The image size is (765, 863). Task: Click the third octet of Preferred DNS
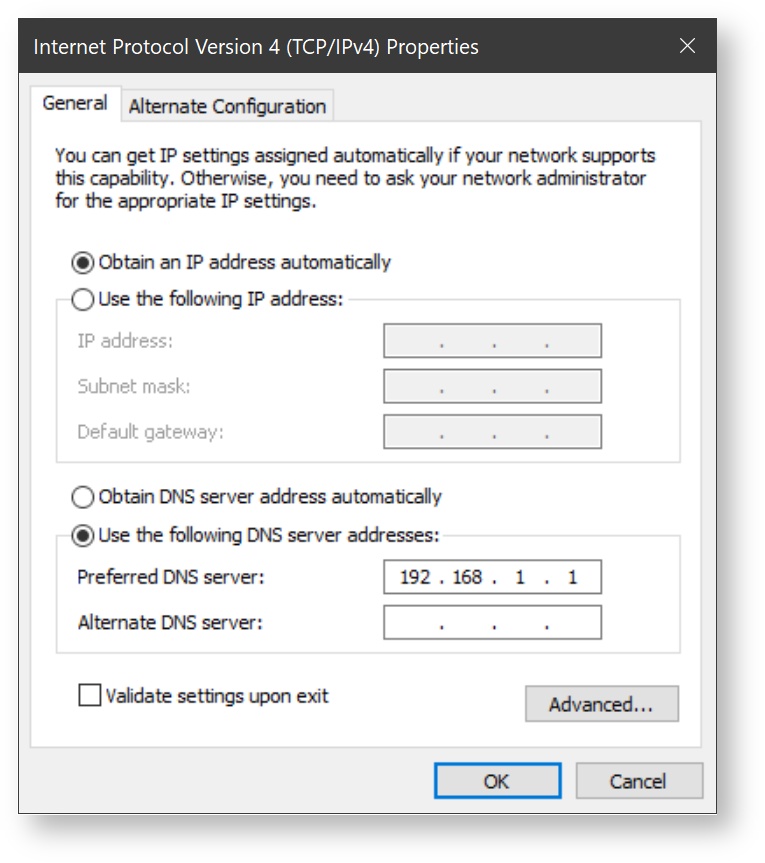click(520, 578)
